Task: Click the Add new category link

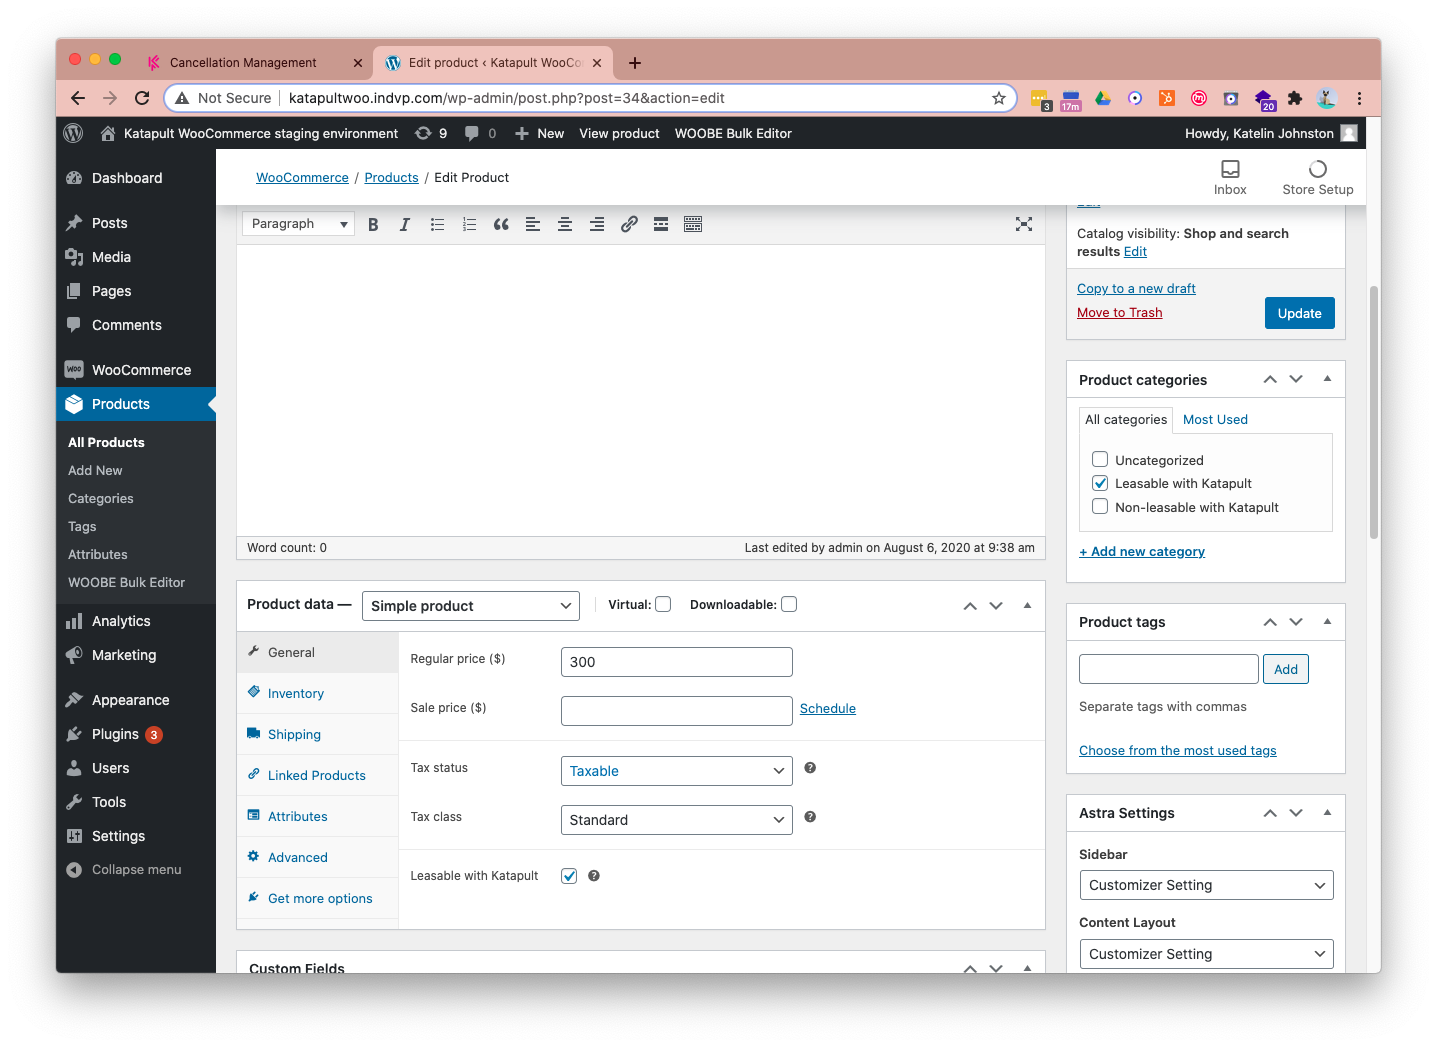Action: (x=1142, y=551)
